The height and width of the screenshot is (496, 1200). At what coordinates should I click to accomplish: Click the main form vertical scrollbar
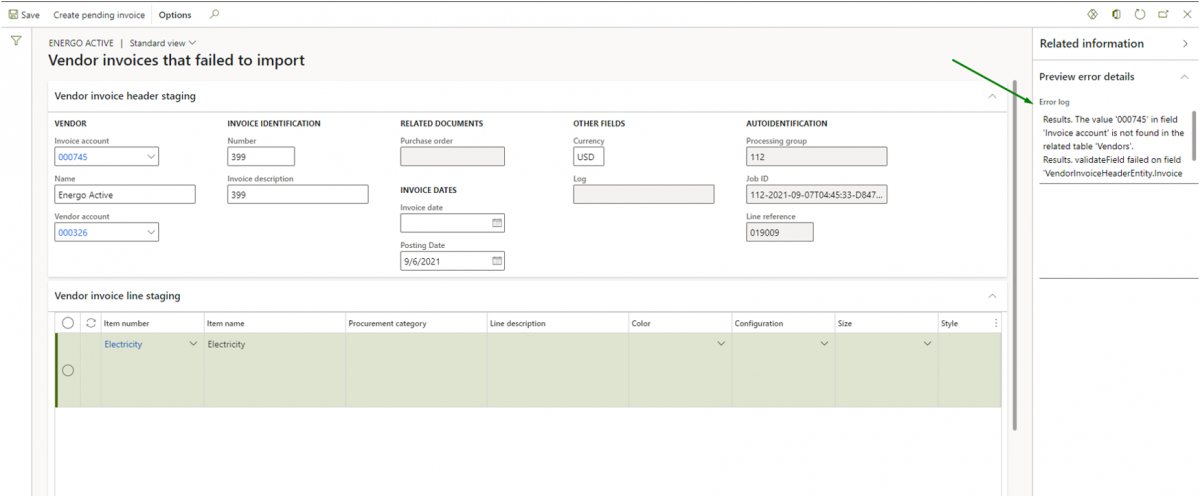[x=1015, y=255]
